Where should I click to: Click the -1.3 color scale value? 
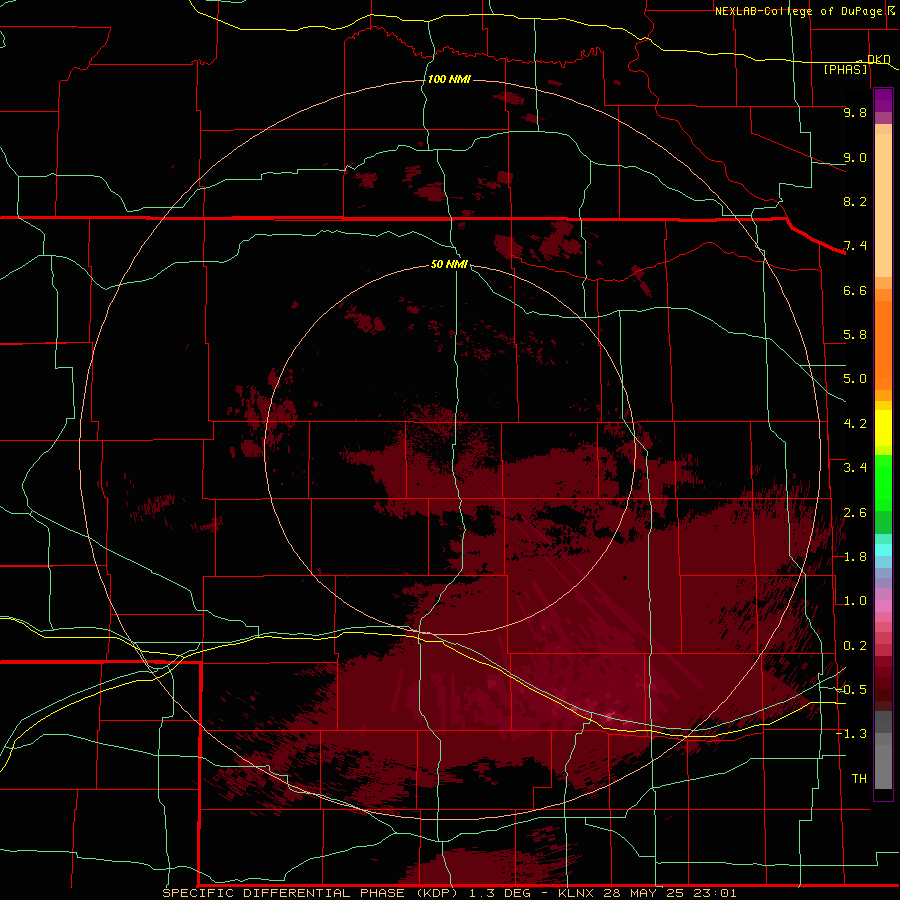coord(851,734)
